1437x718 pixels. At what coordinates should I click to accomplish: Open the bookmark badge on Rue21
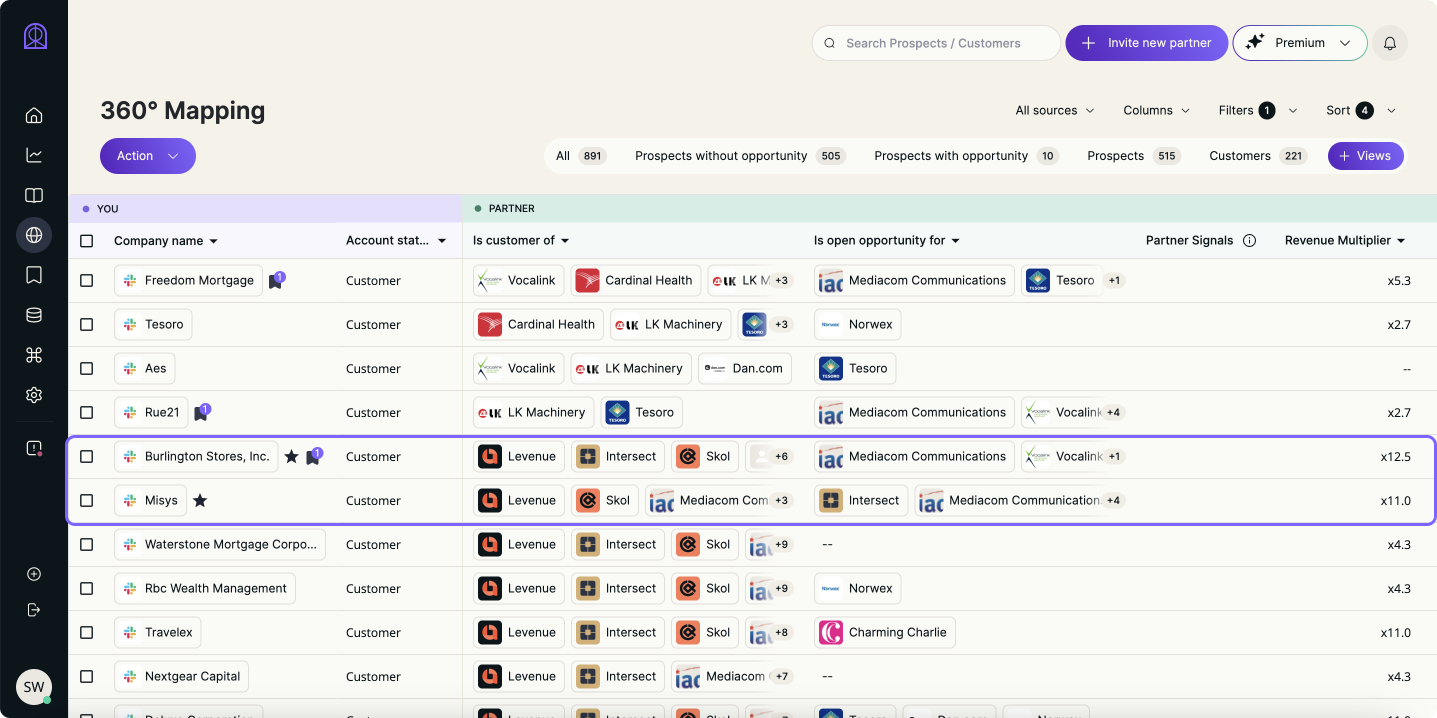(202, 412)
